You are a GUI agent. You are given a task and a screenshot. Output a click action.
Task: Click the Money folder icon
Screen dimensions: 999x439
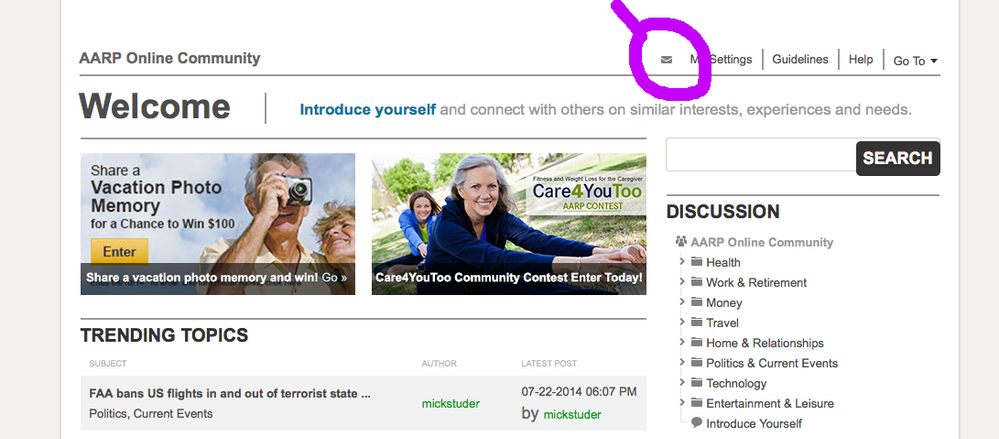(x=696, y=302)
